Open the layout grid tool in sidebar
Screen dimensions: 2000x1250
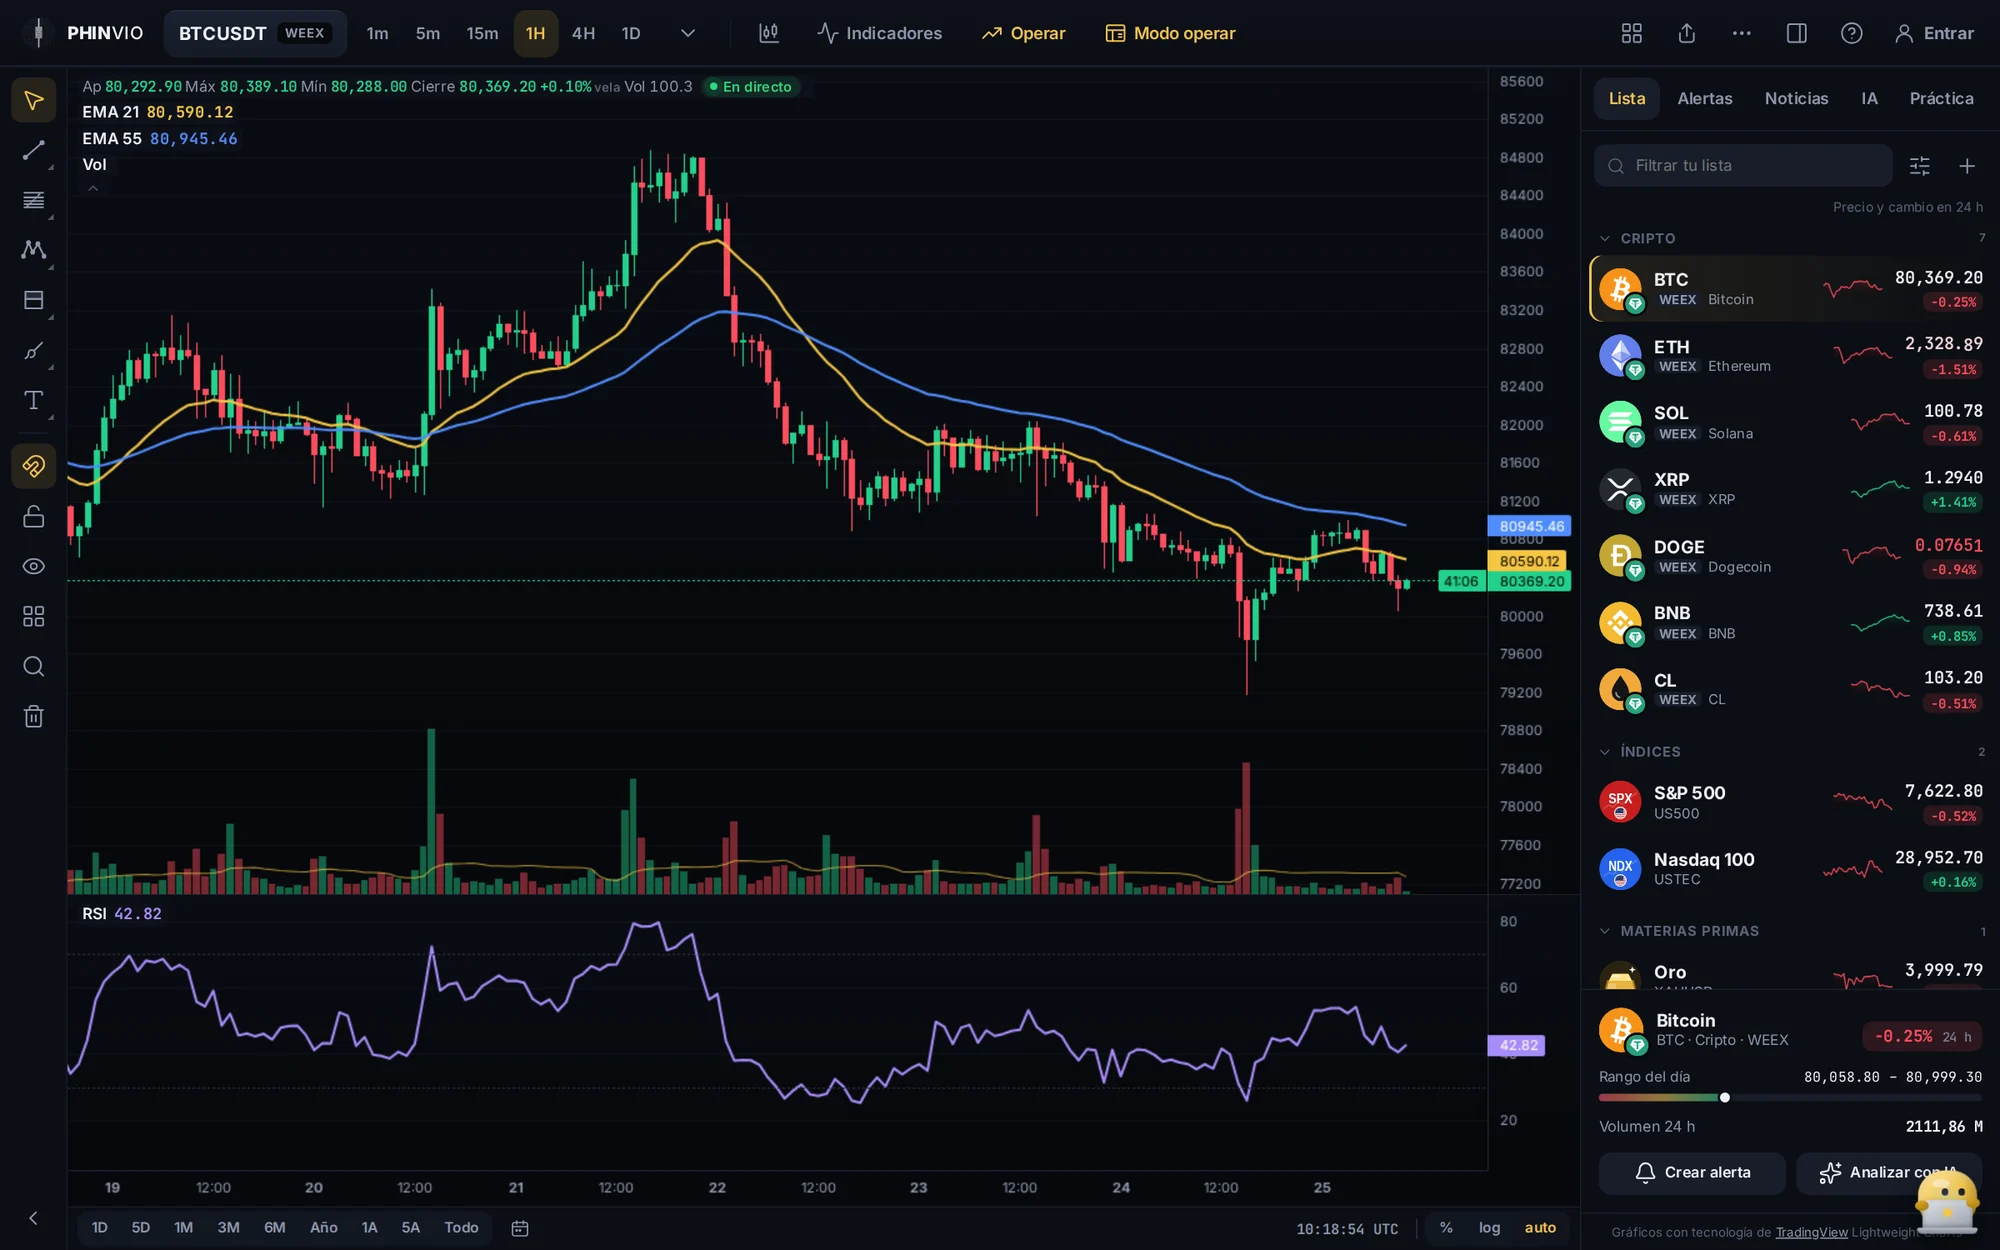(x=33, y=616)
